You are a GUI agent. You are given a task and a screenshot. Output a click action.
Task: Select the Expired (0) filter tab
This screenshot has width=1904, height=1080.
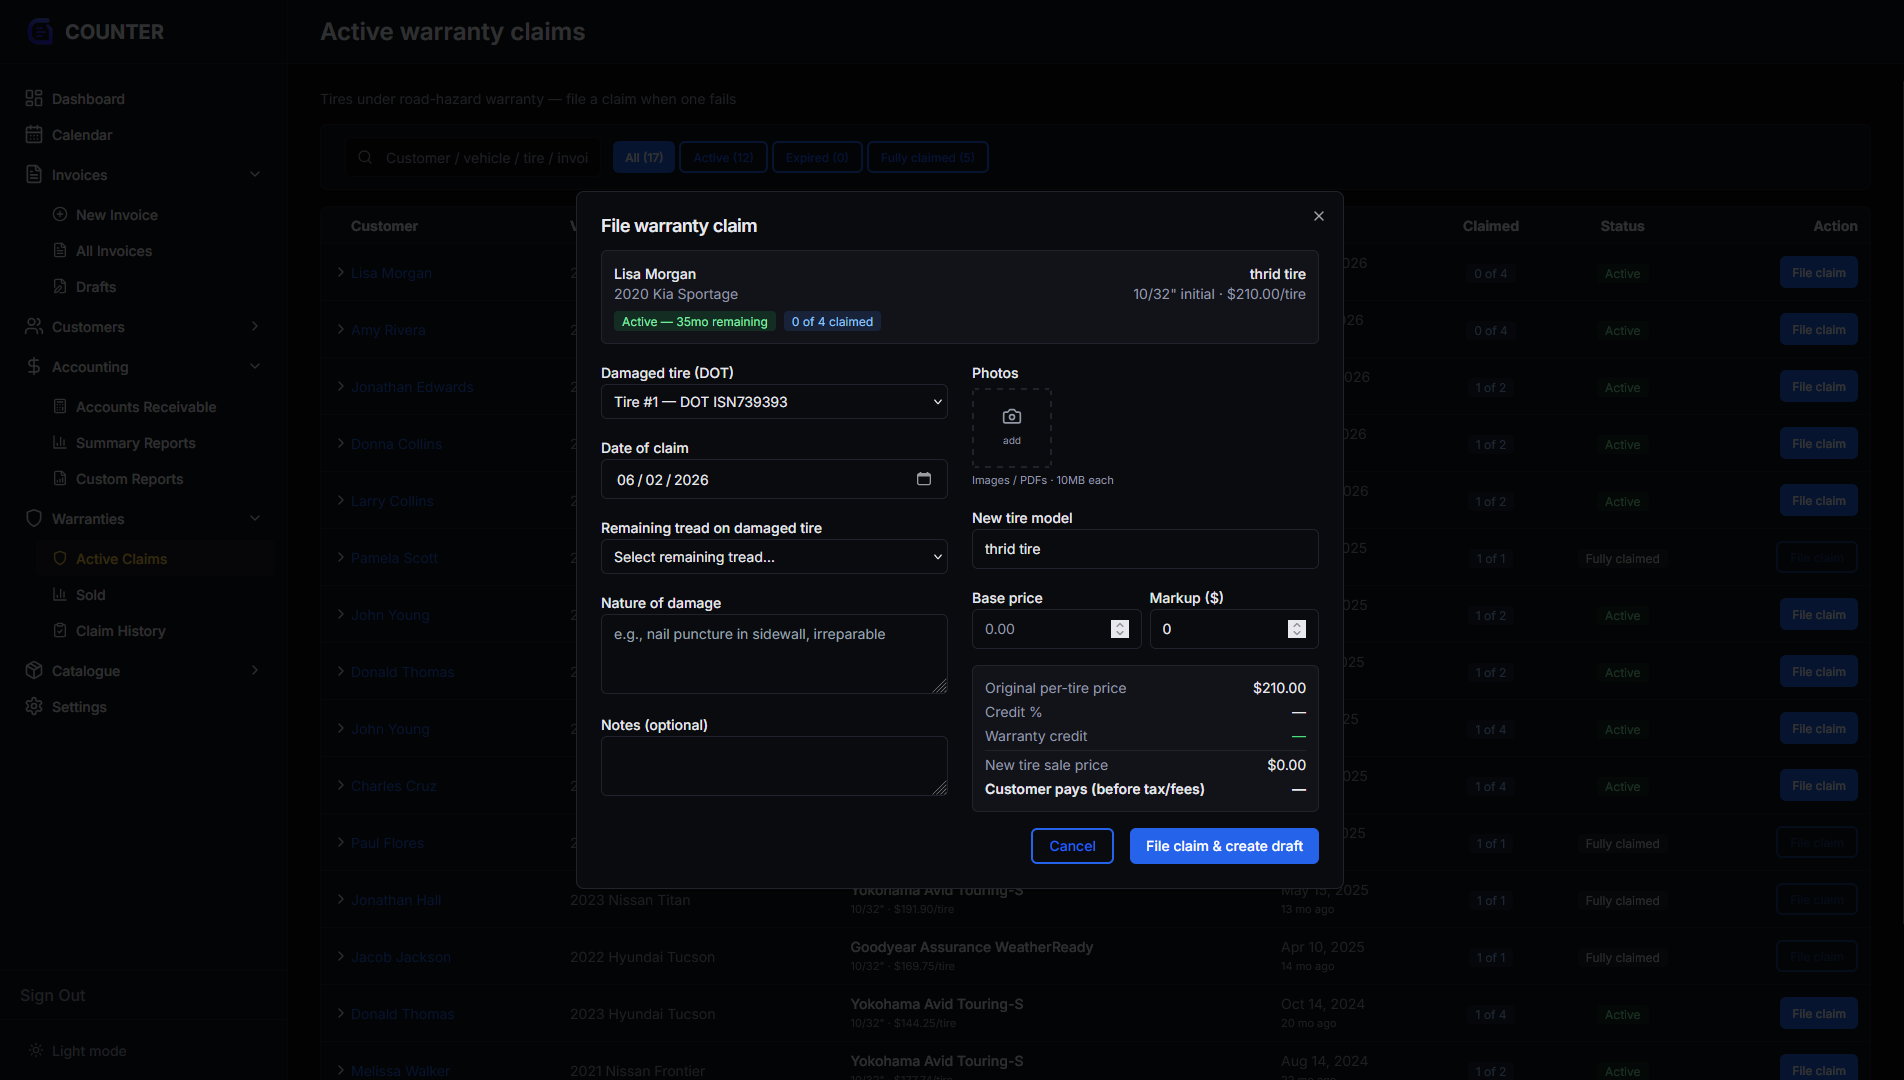click(x=817, y=157)
